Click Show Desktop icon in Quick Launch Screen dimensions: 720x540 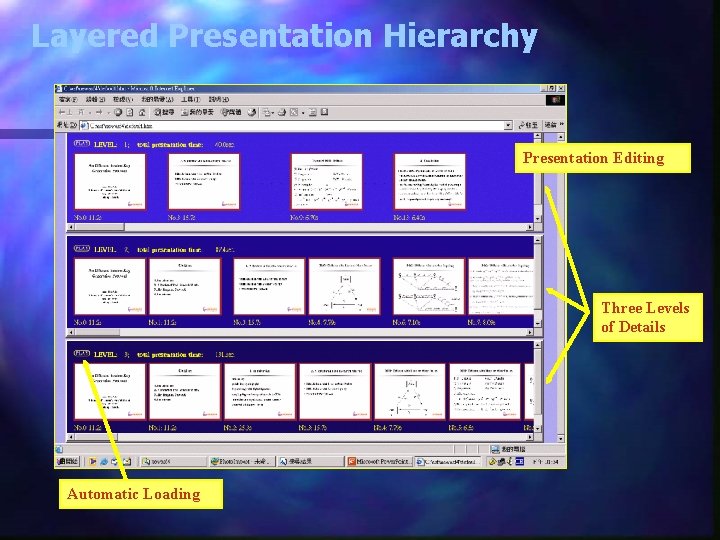pyautogui.click(x=115, y=461)
